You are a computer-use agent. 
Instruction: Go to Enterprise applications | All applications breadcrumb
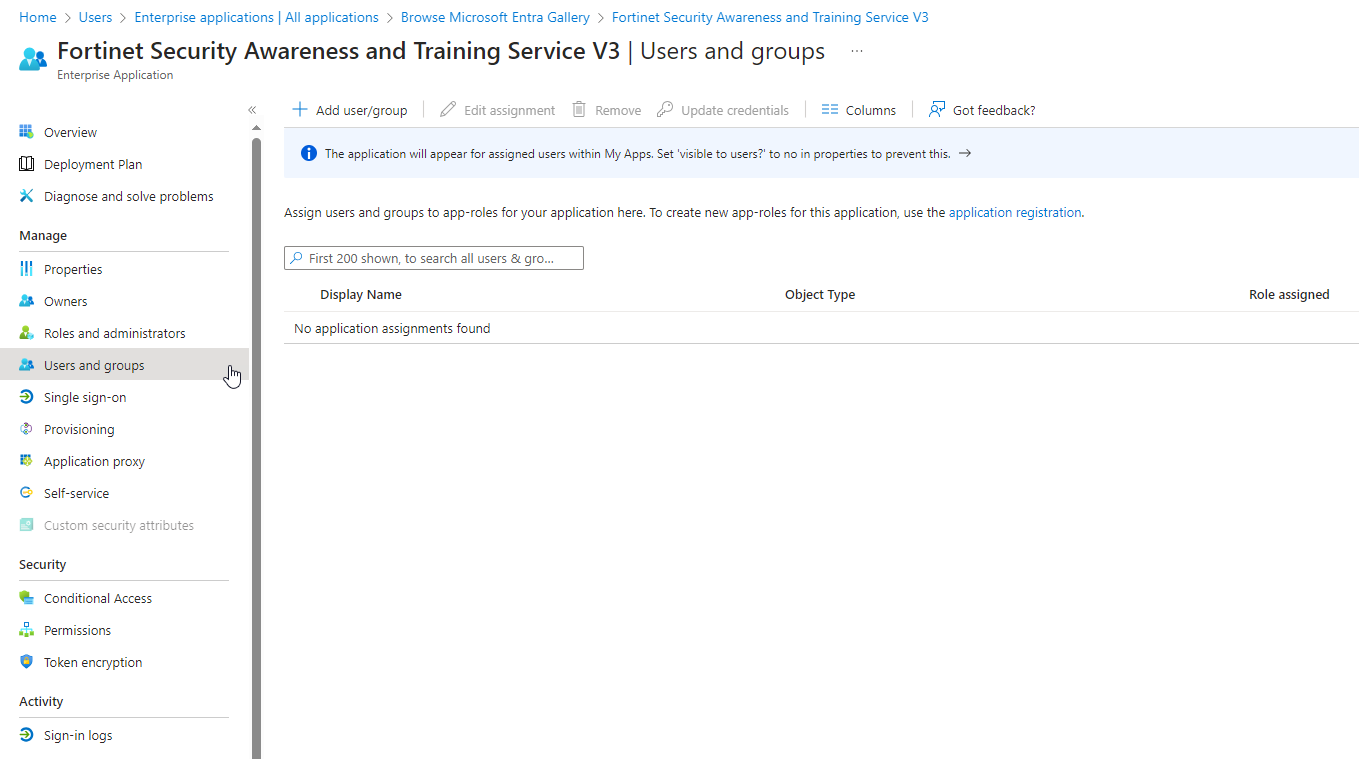tap(256, 17)
